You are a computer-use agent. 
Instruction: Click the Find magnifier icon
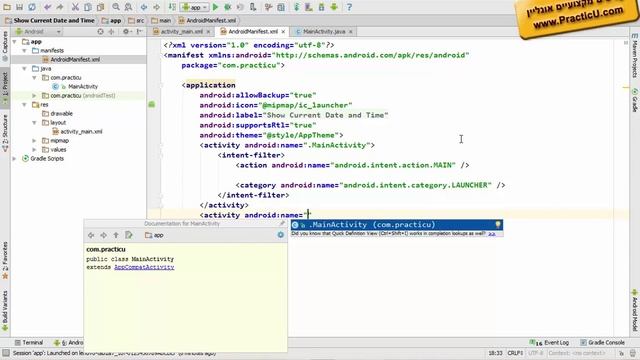pyautogui.click(x=116, y=7)
